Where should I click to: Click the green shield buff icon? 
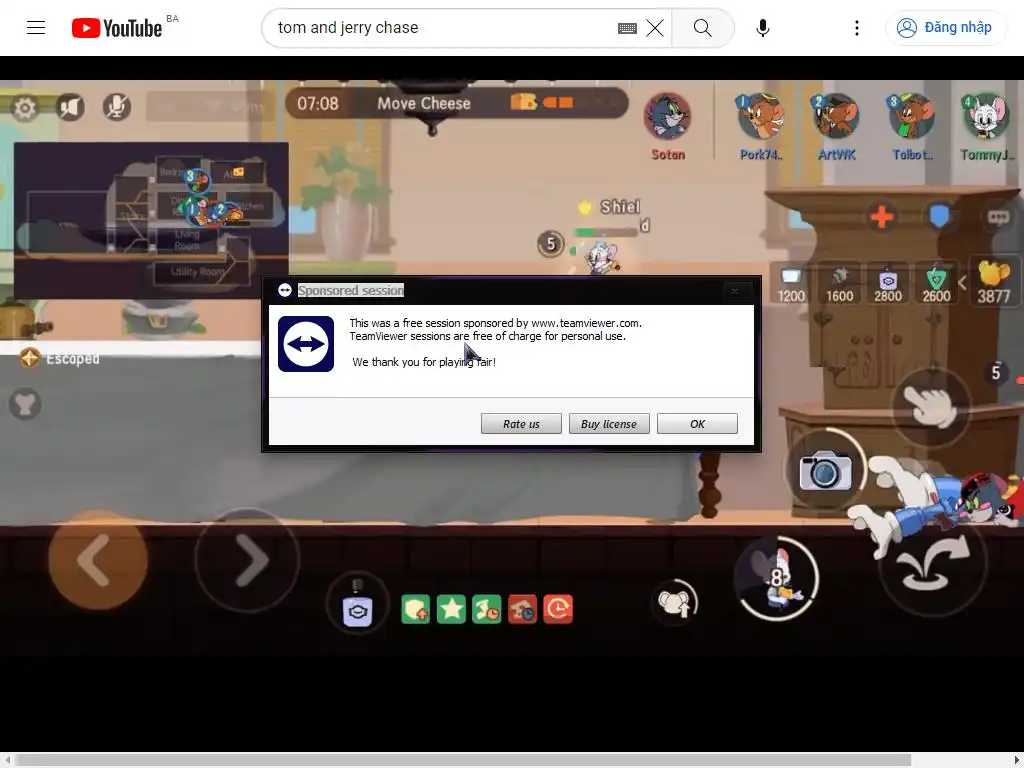pos(415,609)
